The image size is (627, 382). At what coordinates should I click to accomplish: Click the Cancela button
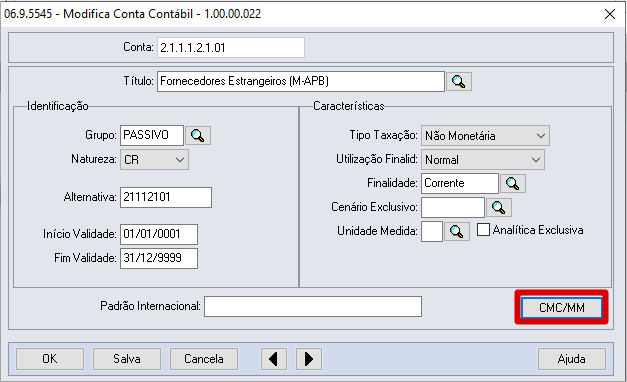204,359
